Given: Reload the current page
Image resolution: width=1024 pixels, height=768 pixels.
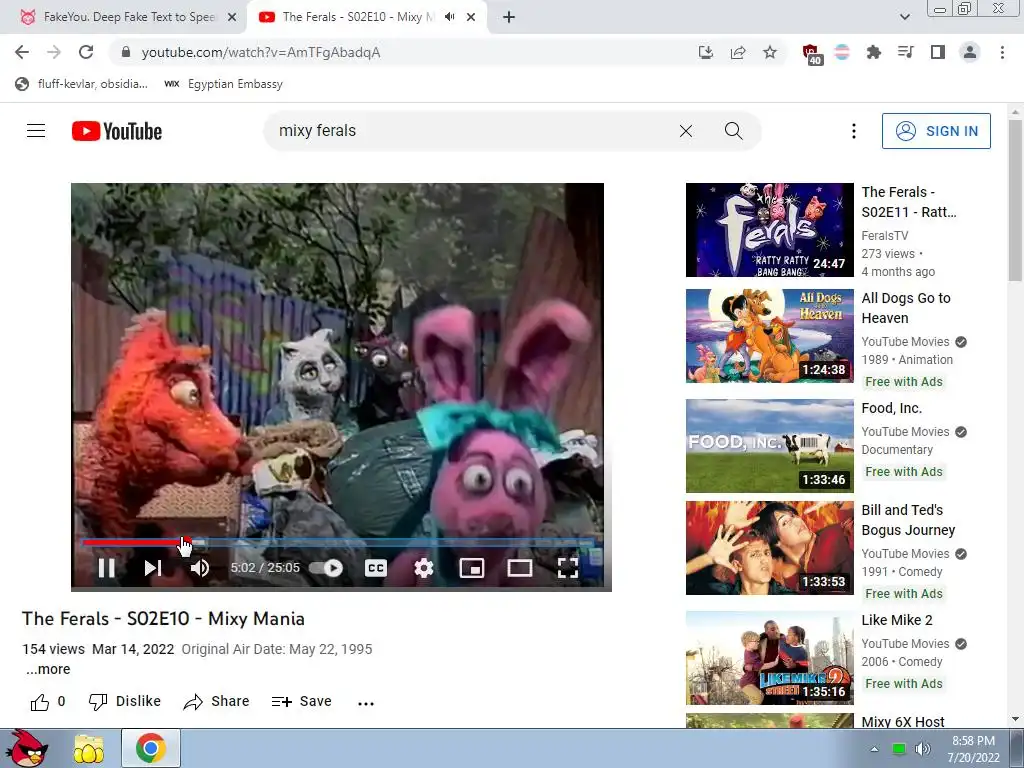Looking at the screenshot, I should 86,52.
